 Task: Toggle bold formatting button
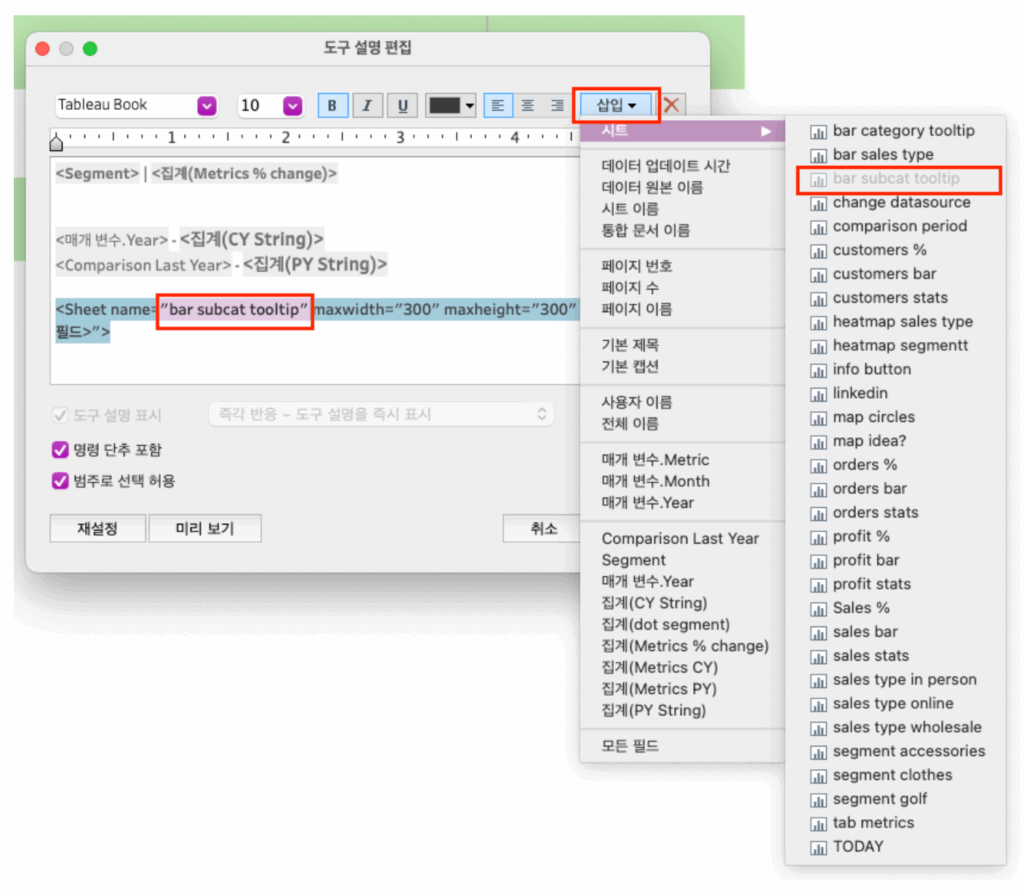(332, 106)
